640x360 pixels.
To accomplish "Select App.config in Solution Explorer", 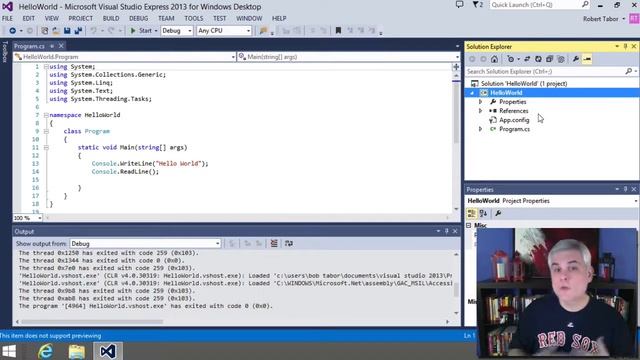I will point(514,120).
